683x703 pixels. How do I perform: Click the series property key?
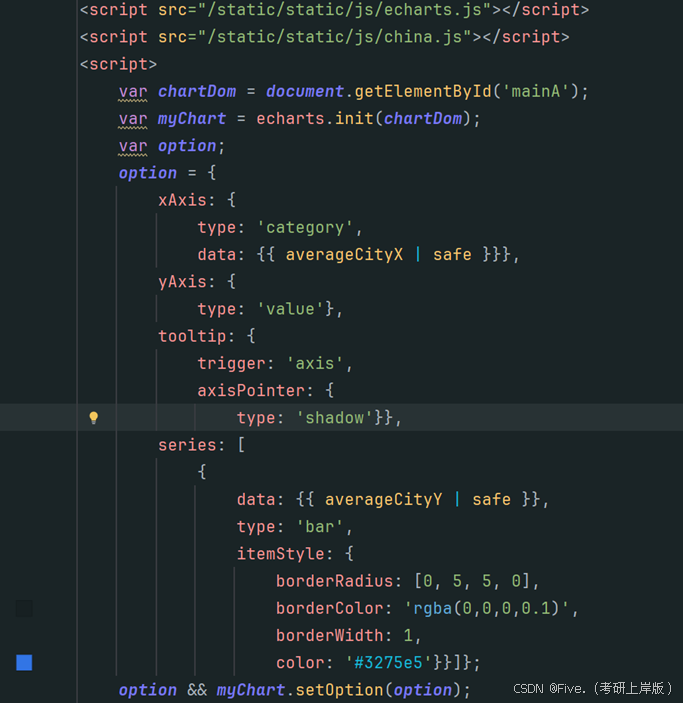(x=187, y=445)
